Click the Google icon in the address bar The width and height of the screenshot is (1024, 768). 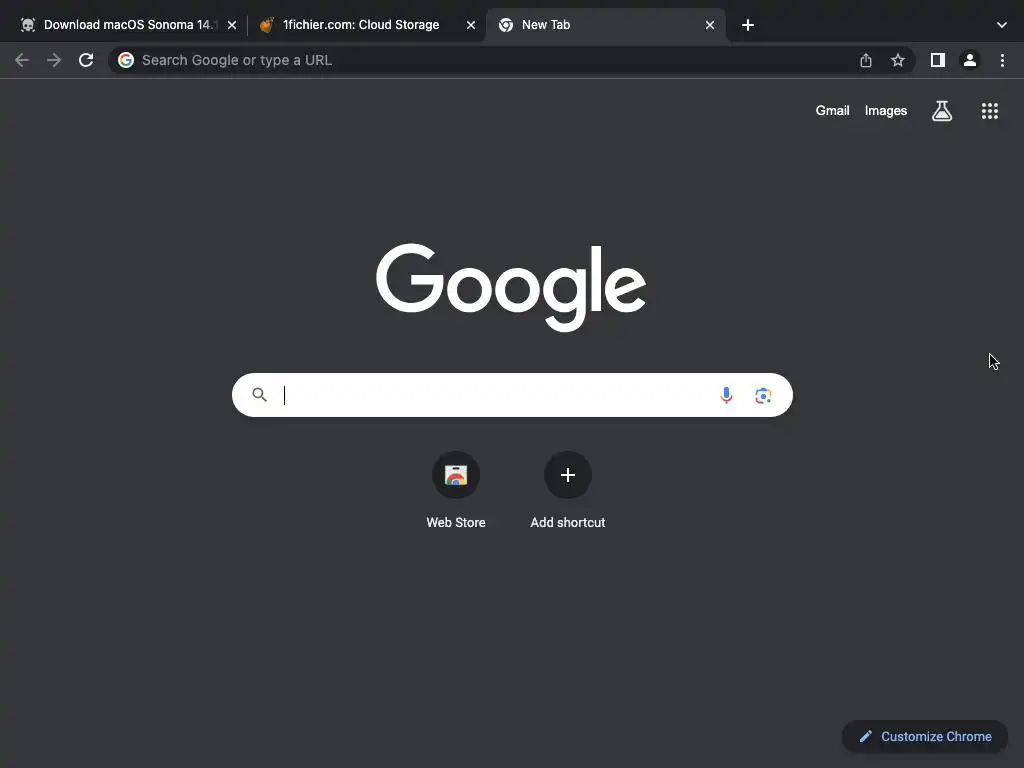[126, 60]
